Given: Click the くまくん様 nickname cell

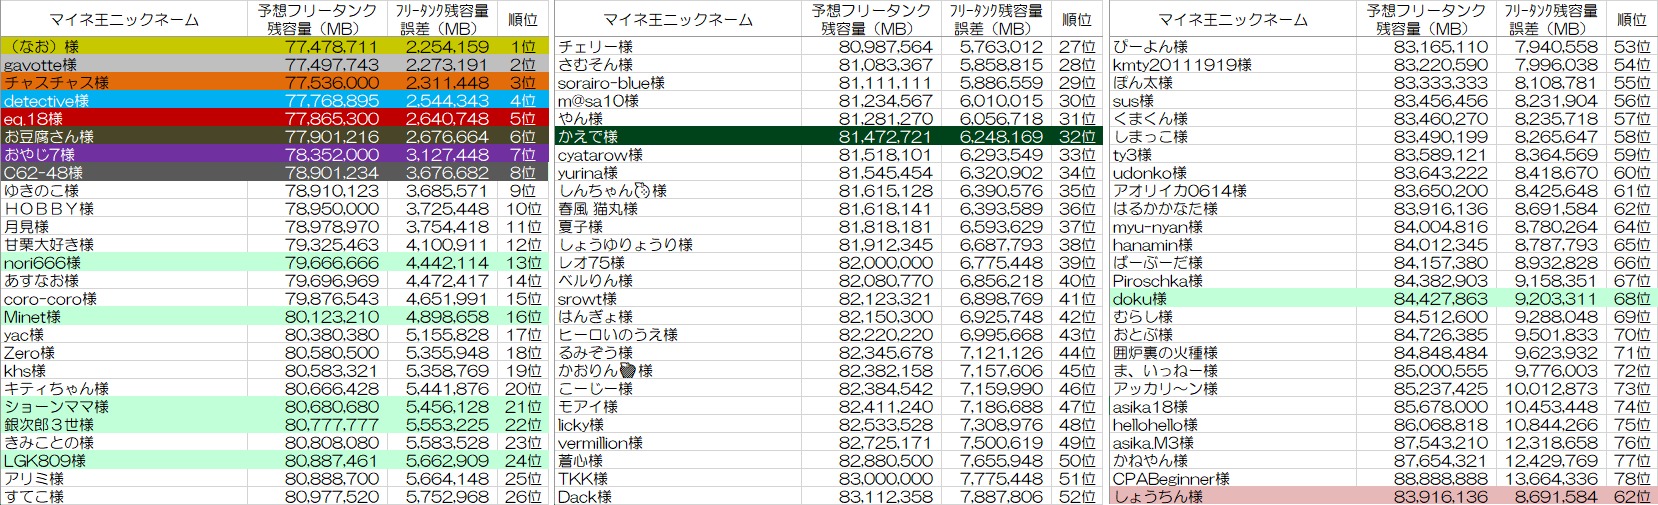Looking at the screenshot, I should pyautogui.click(x=1232, y=119).
